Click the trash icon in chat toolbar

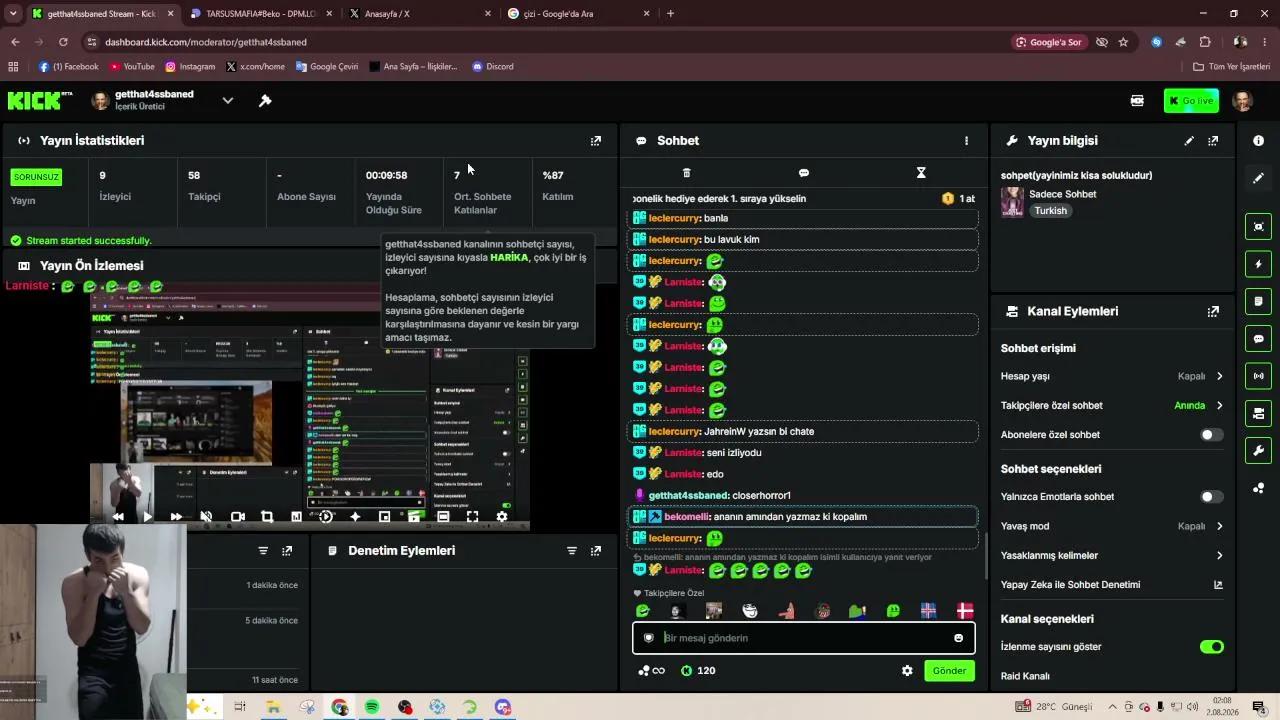point(686,173)
